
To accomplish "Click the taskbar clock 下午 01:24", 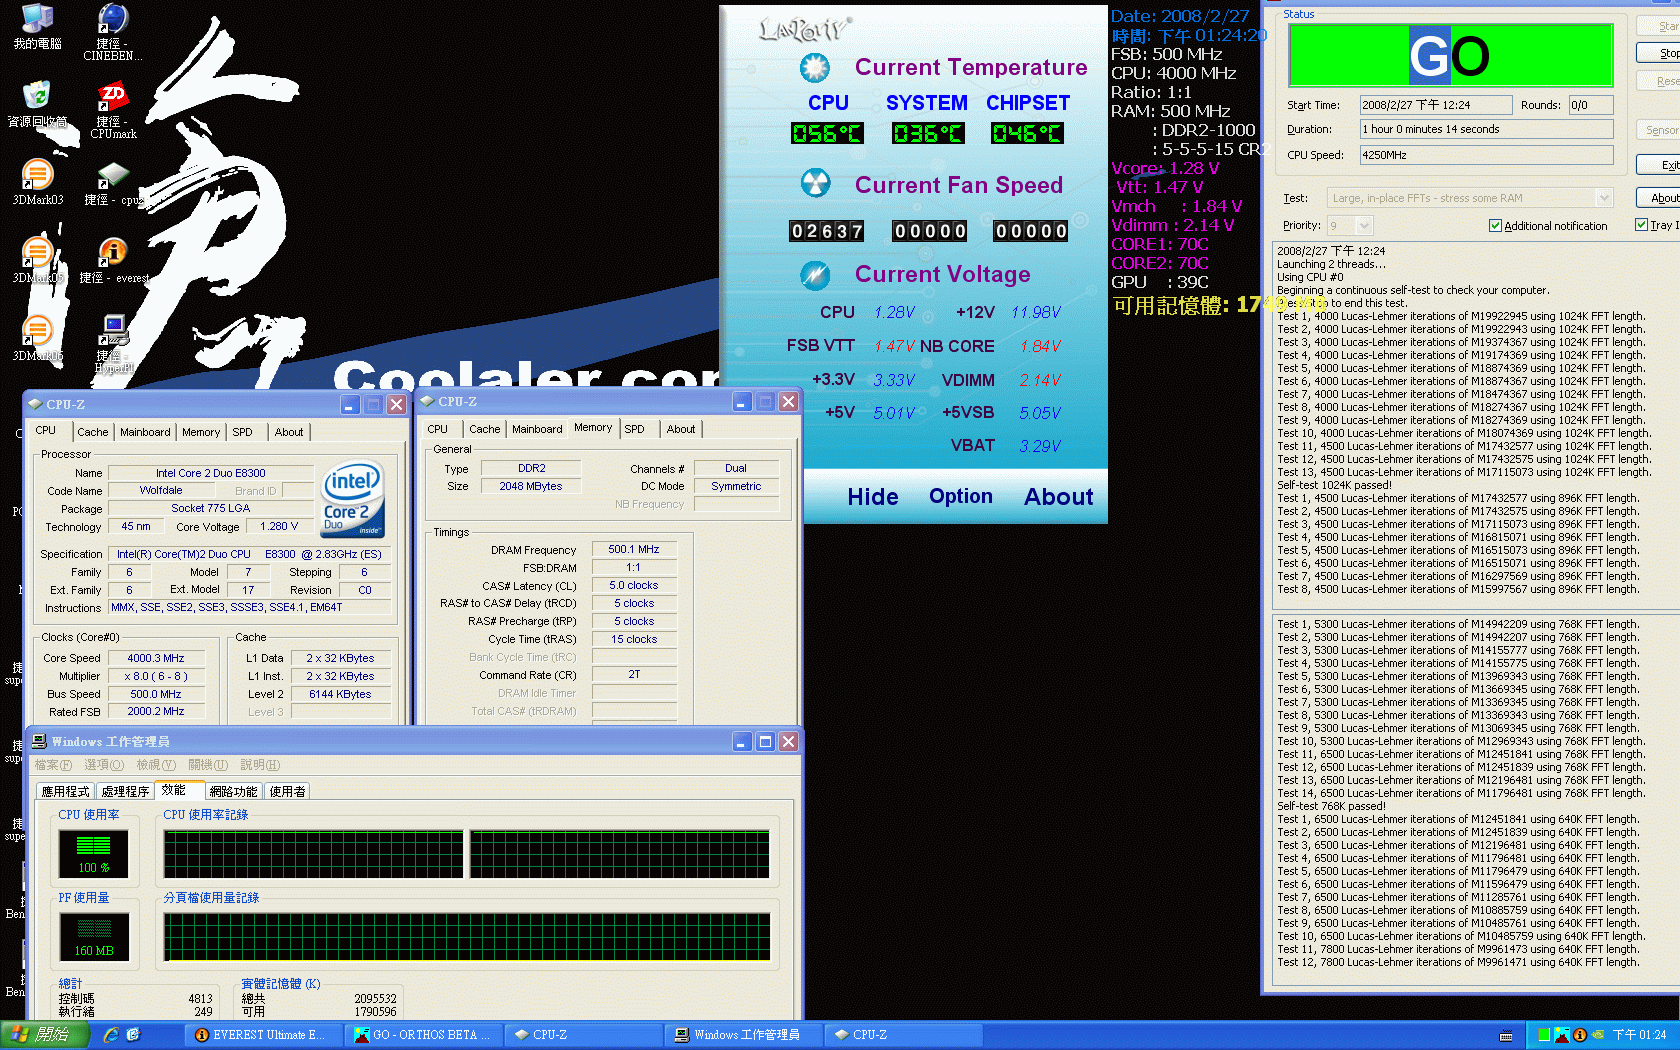I will (1640, 1035).
